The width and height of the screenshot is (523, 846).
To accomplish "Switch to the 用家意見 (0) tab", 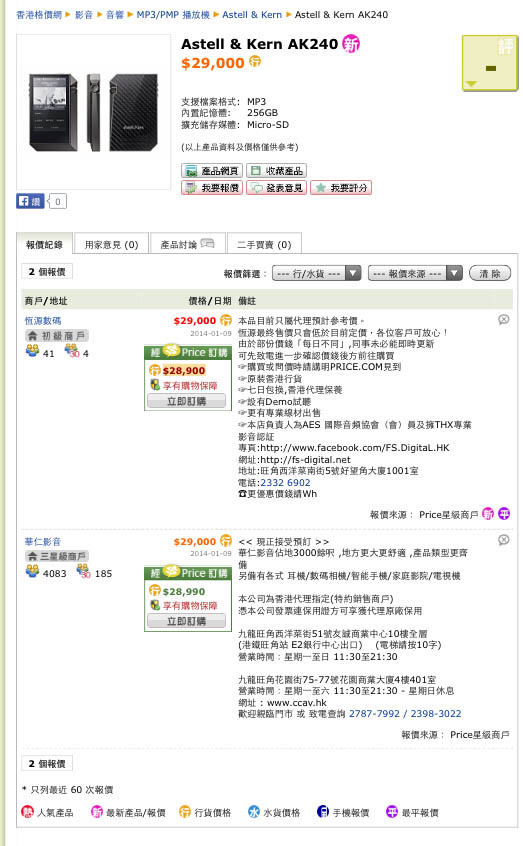I will coord(111,245).
